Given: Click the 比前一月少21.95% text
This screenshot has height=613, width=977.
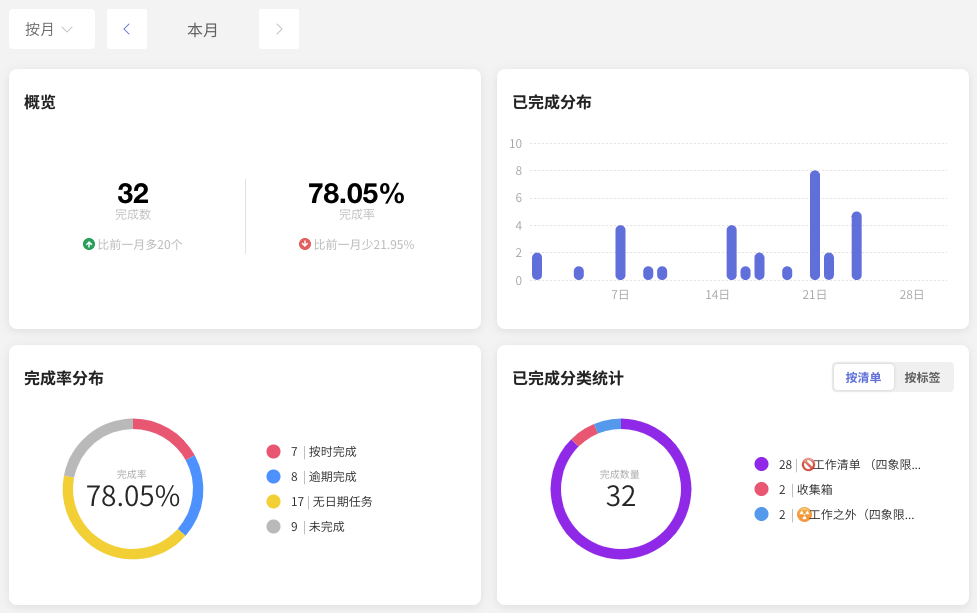Looking at the screenshot, I should tap(364, 245).
